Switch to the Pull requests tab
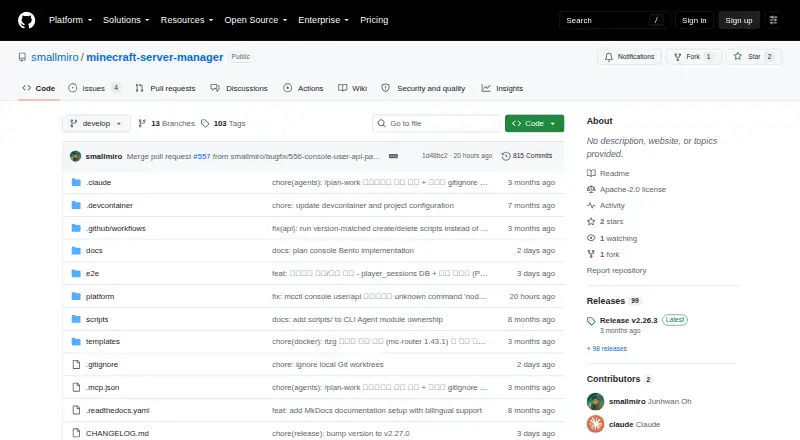The height and width of the screenshot is (440, 800). (x=166, y=88)
